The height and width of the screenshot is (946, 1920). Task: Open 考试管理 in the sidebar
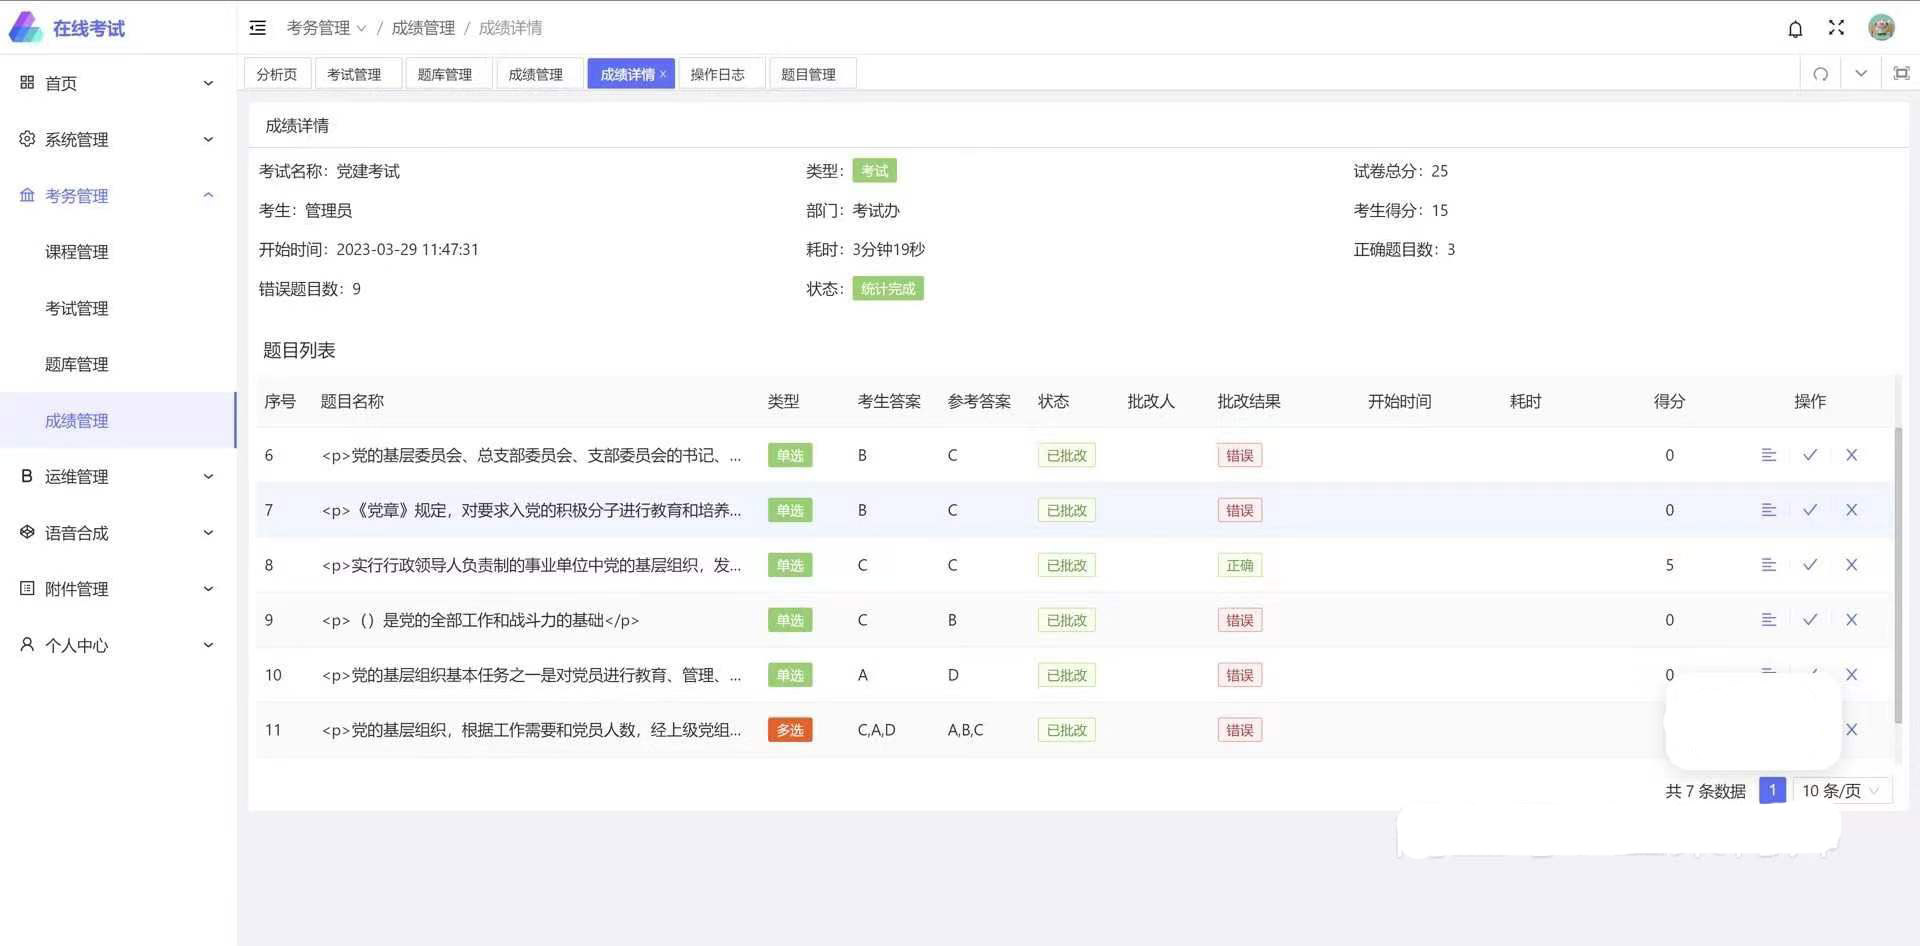pos(77,308)
